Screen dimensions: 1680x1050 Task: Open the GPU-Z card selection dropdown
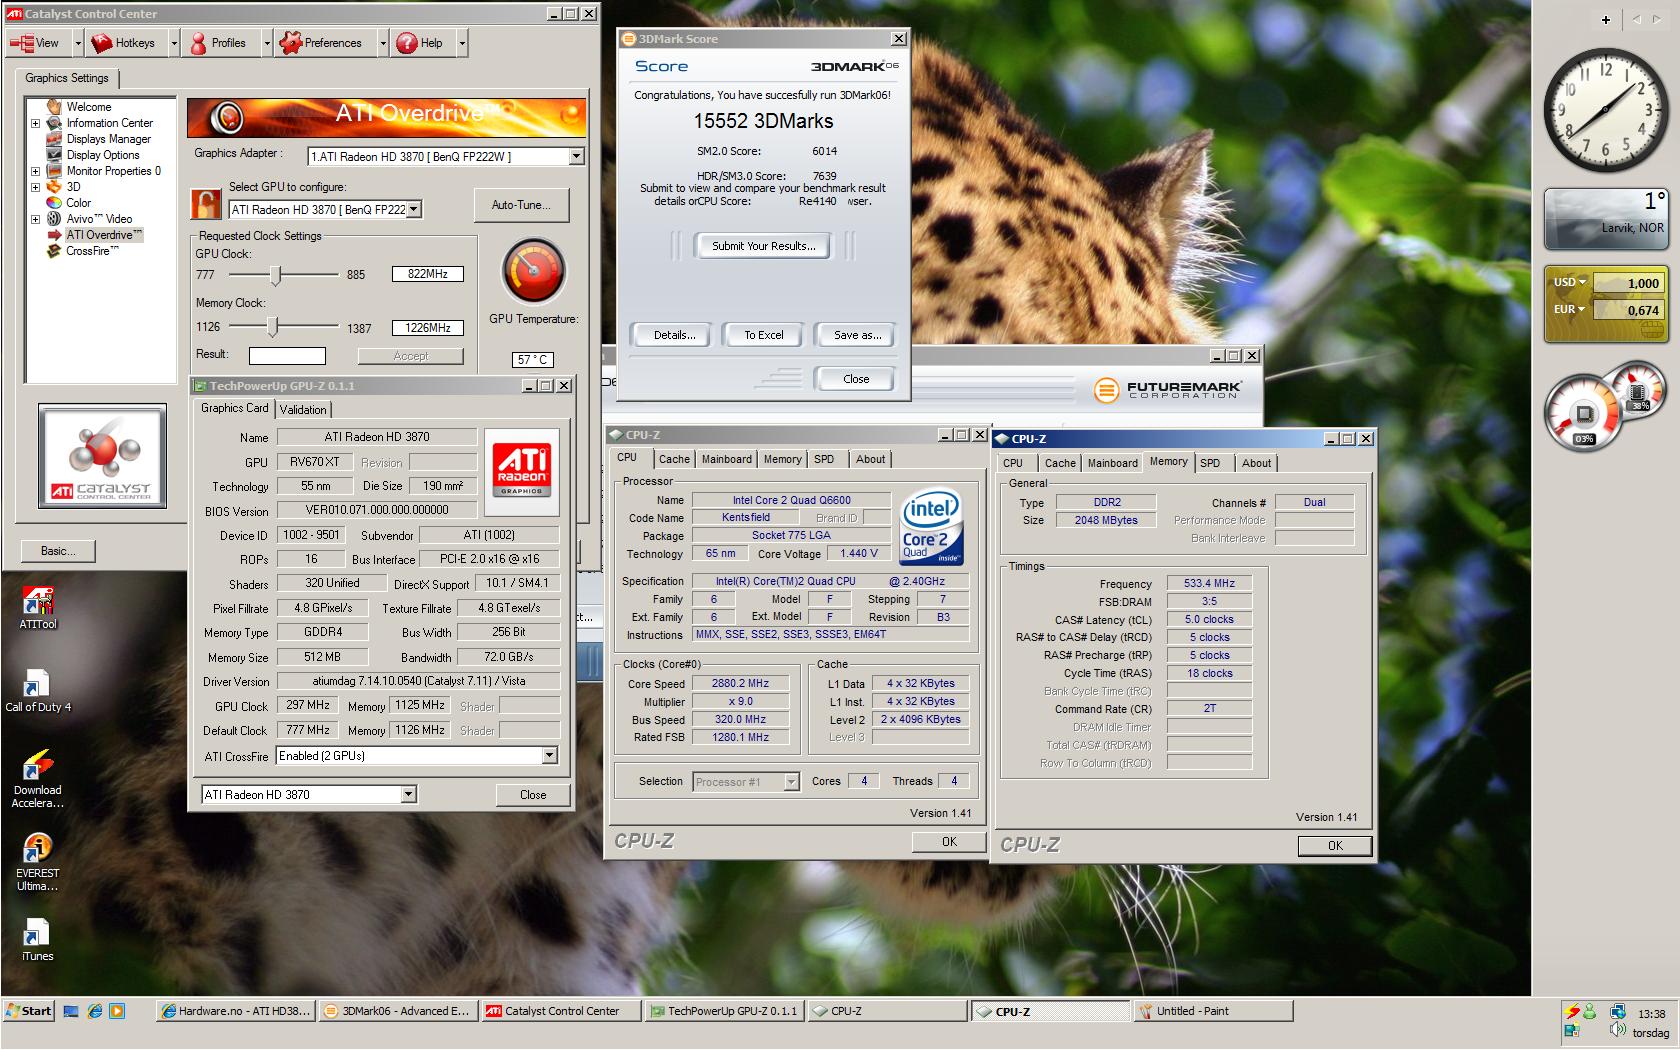[408, 794]
